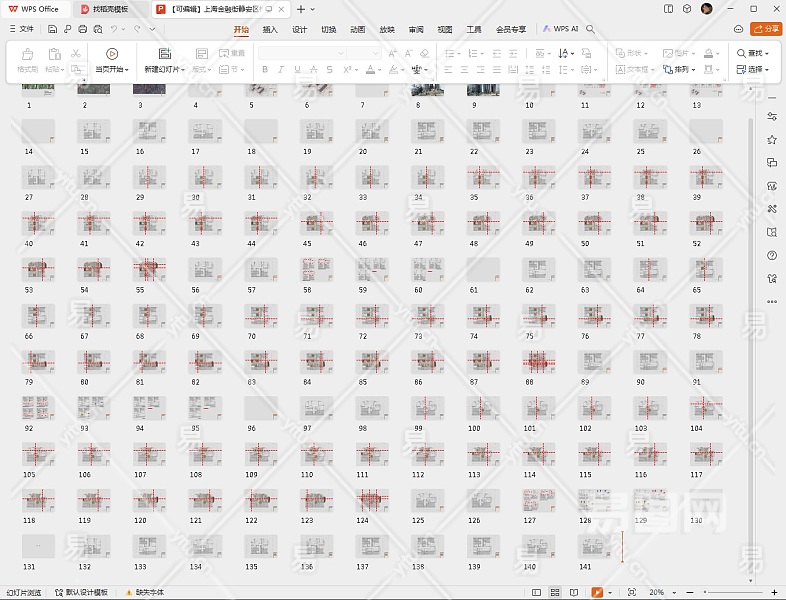Click the undo arrow icon
The width and height of the screenshot is (786, 600).
pyautogui.click(x=115, y=29)
